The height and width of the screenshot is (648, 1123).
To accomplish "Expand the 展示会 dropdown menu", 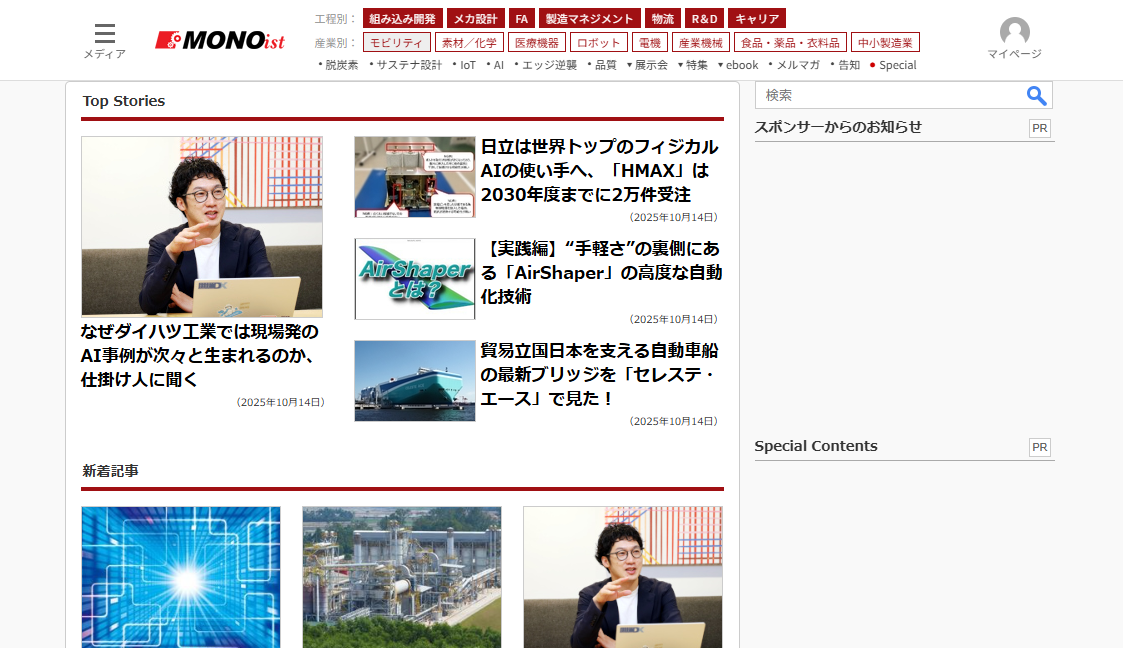I will tap(647, 65).
